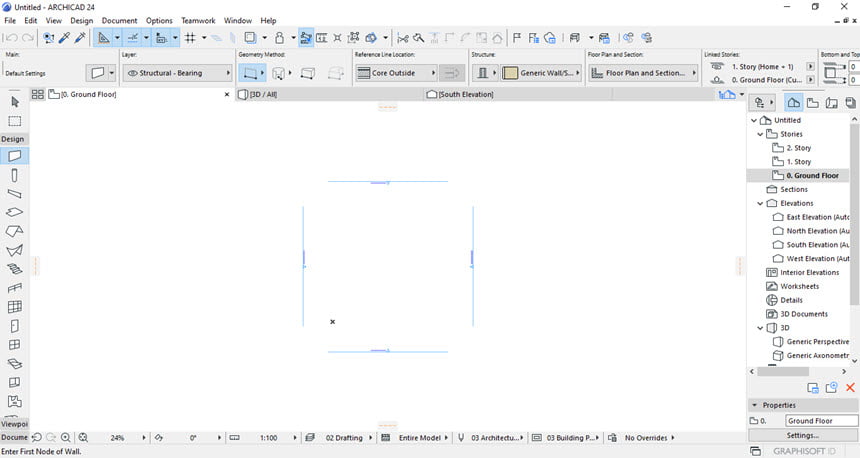860x458 pixels.
Task: Select the straight wall geometry method
Action: click(251, 73)
